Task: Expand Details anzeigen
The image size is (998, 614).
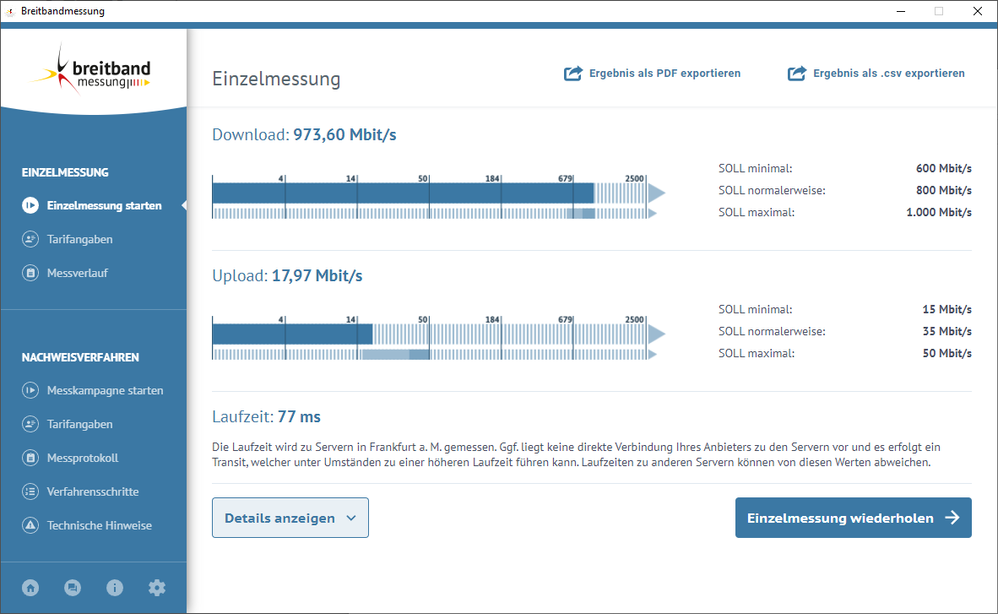Action: click(x=290, y=517)
